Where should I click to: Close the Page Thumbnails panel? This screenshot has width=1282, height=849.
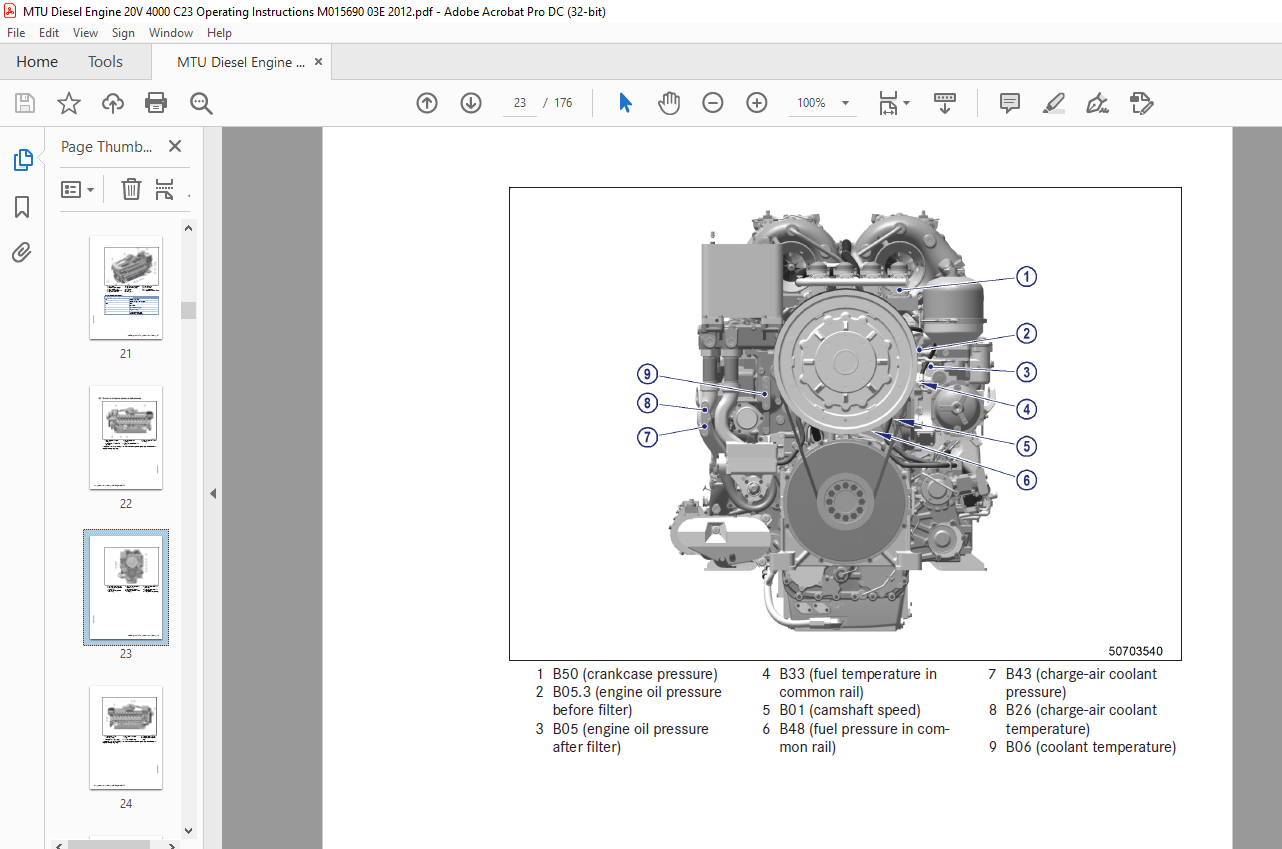tap(175, 146)
